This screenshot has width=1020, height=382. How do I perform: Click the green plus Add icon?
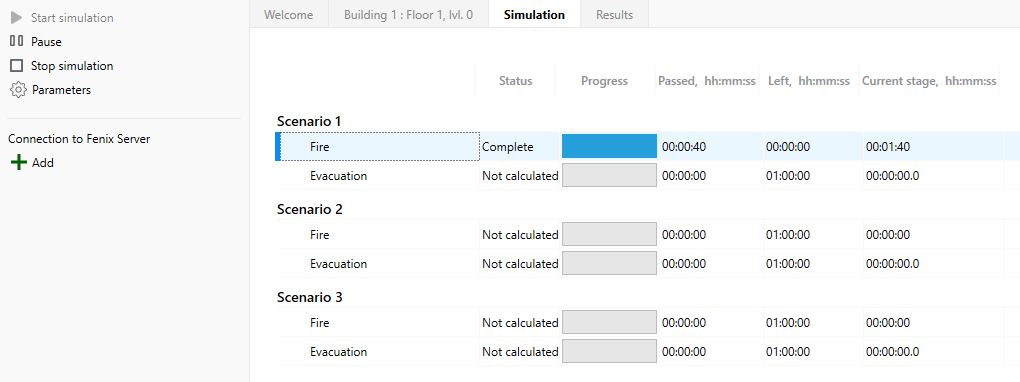click(x=20, y=163)
